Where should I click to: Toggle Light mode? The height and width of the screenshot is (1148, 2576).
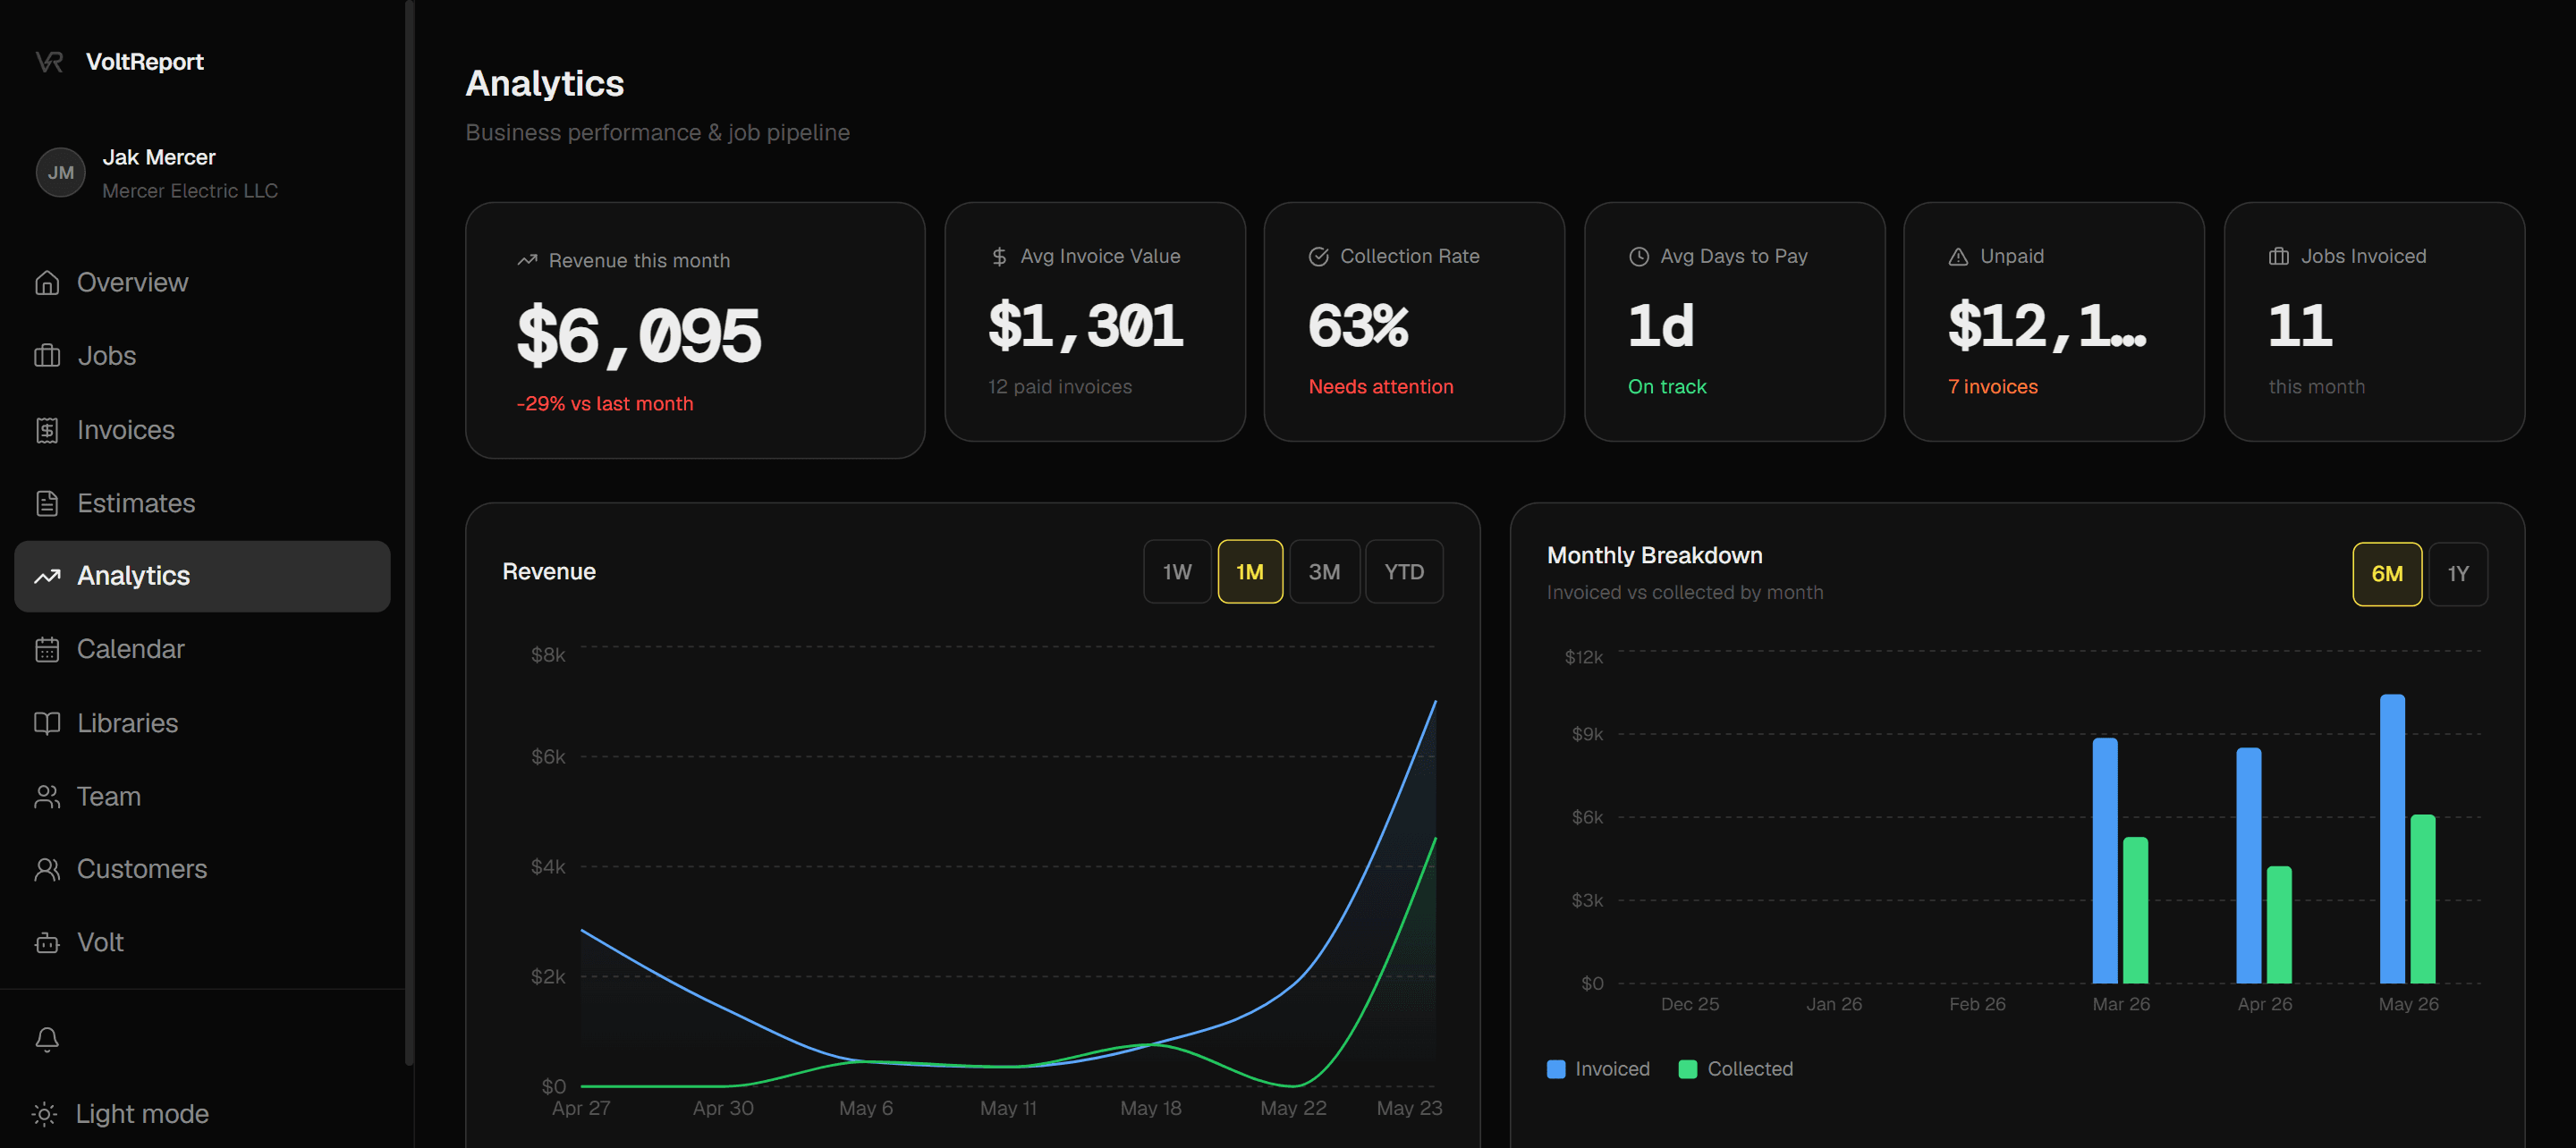click(121, 1113)
